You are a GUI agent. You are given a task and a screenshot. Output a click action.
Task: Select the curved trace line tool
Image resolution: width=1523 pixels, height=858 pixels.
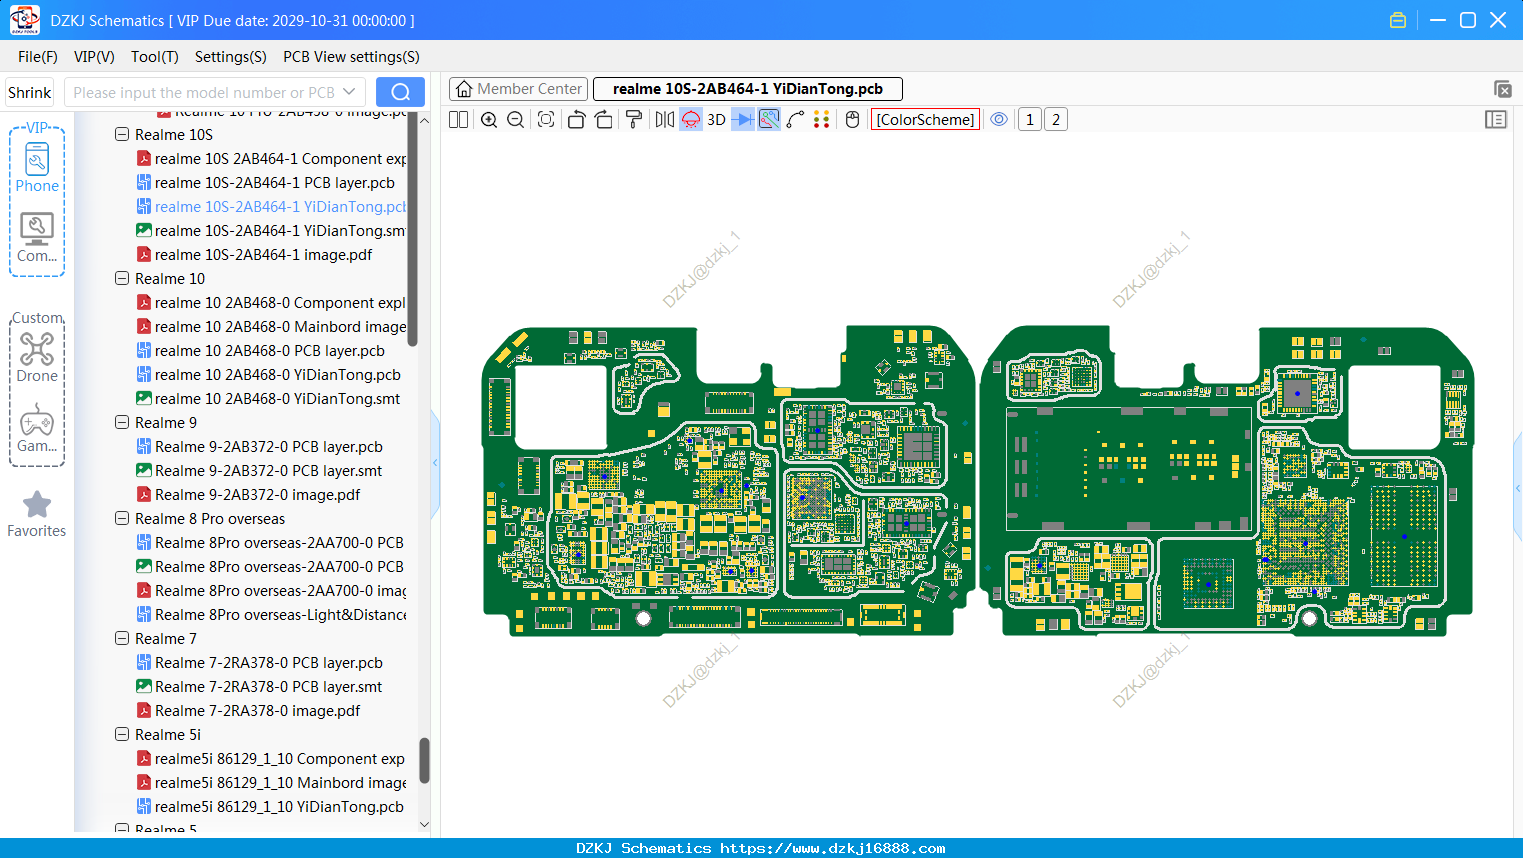tap(796, 120)
